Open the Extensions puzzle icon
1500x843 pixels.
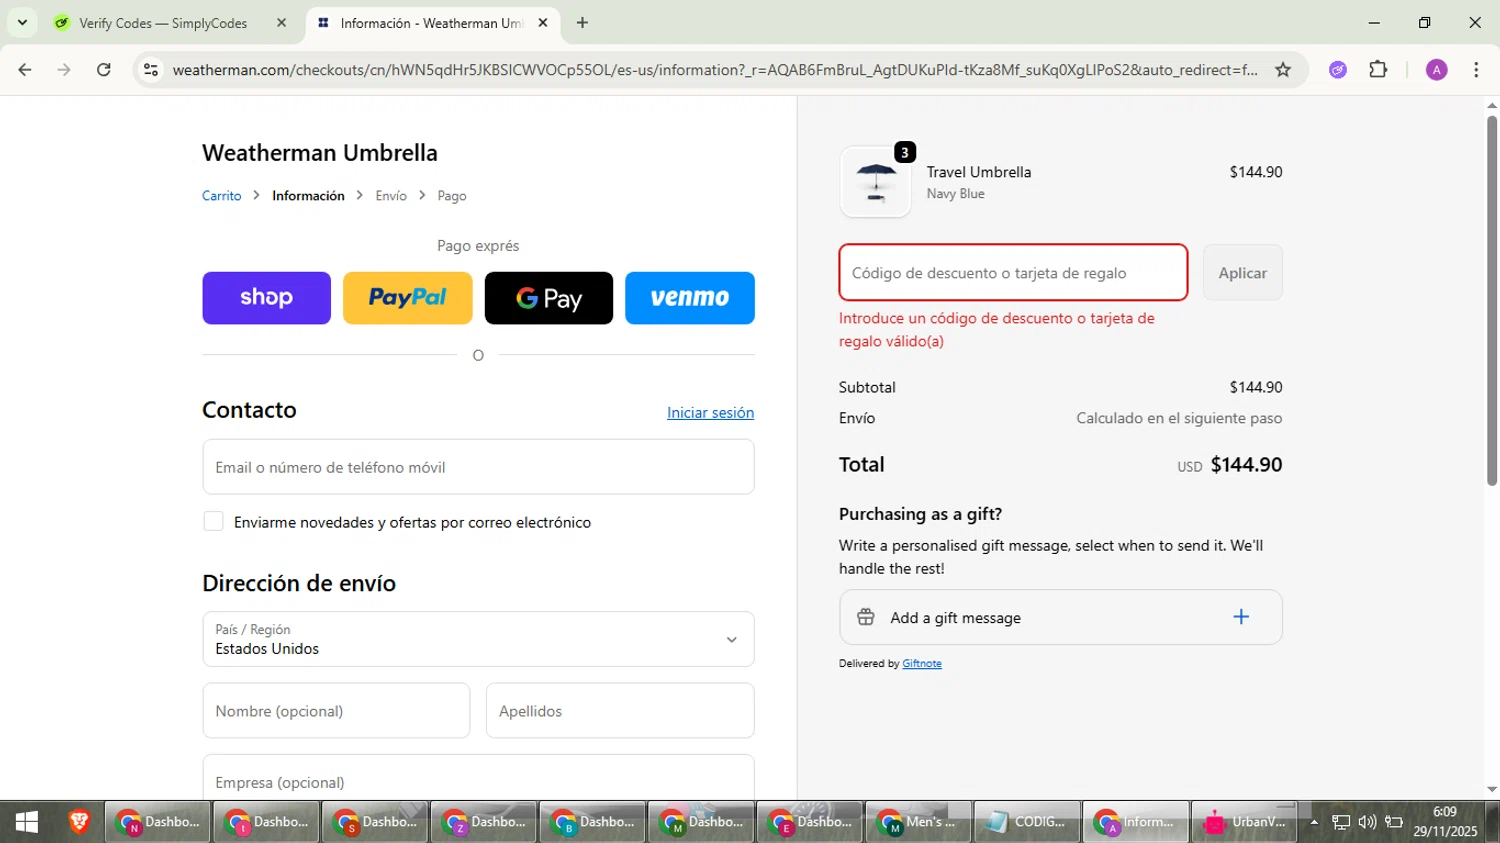click(x=1378, y=70)
